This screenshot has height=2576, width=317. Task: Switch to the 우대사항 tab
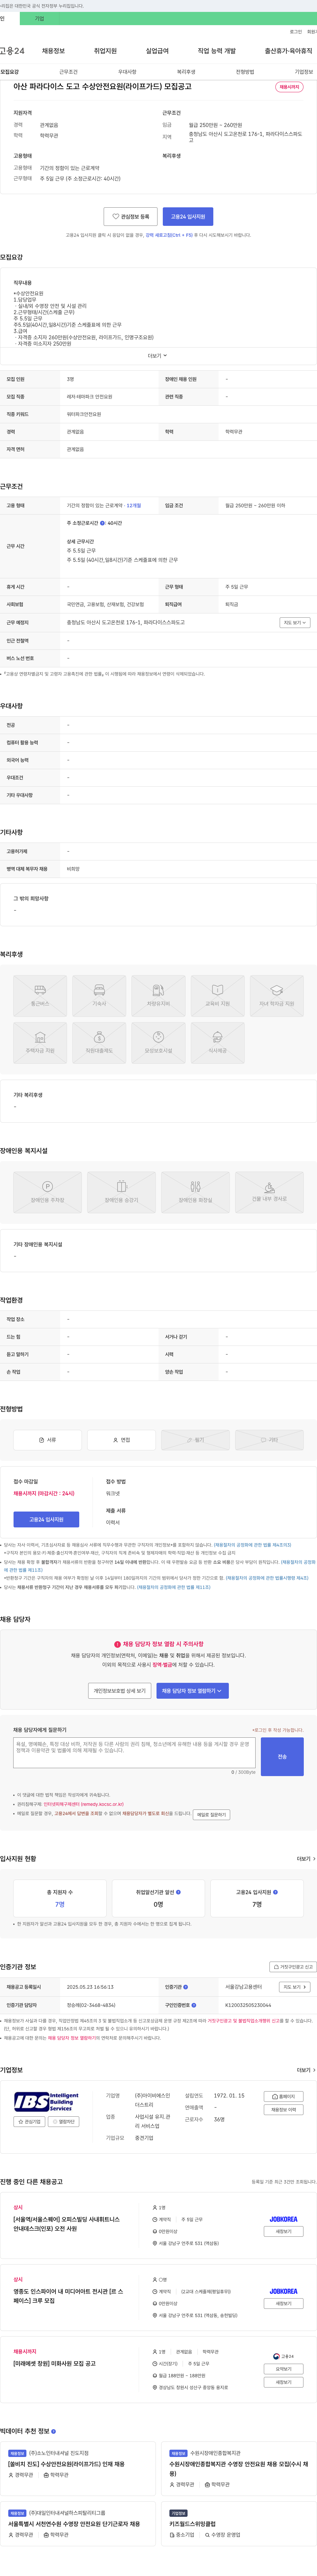(x=127, y=72)
